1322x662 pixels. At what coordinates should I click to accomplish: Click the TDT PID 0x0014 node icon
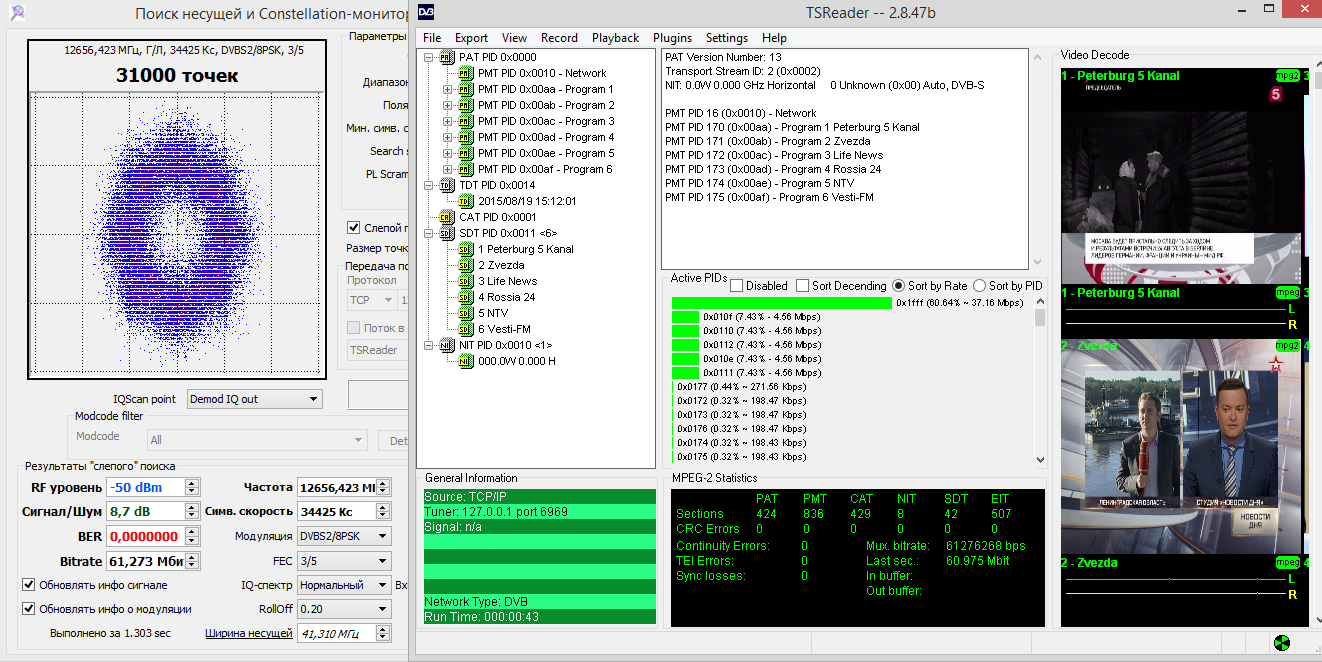[x=445, y=185]
